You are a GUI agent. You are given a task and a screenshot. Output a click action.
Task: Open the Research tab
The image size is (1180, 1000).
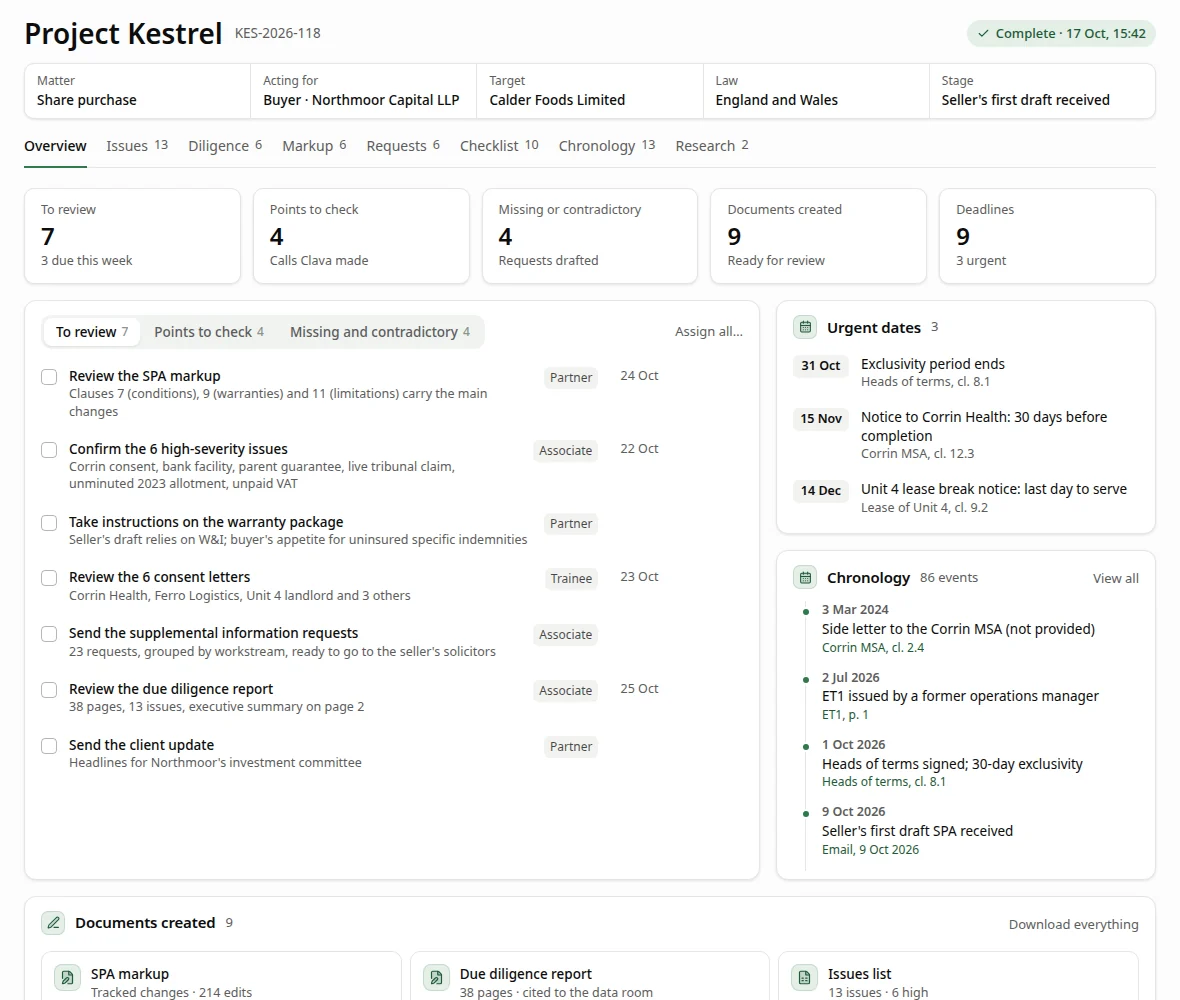pyautogui.click(x=712, y=146)
